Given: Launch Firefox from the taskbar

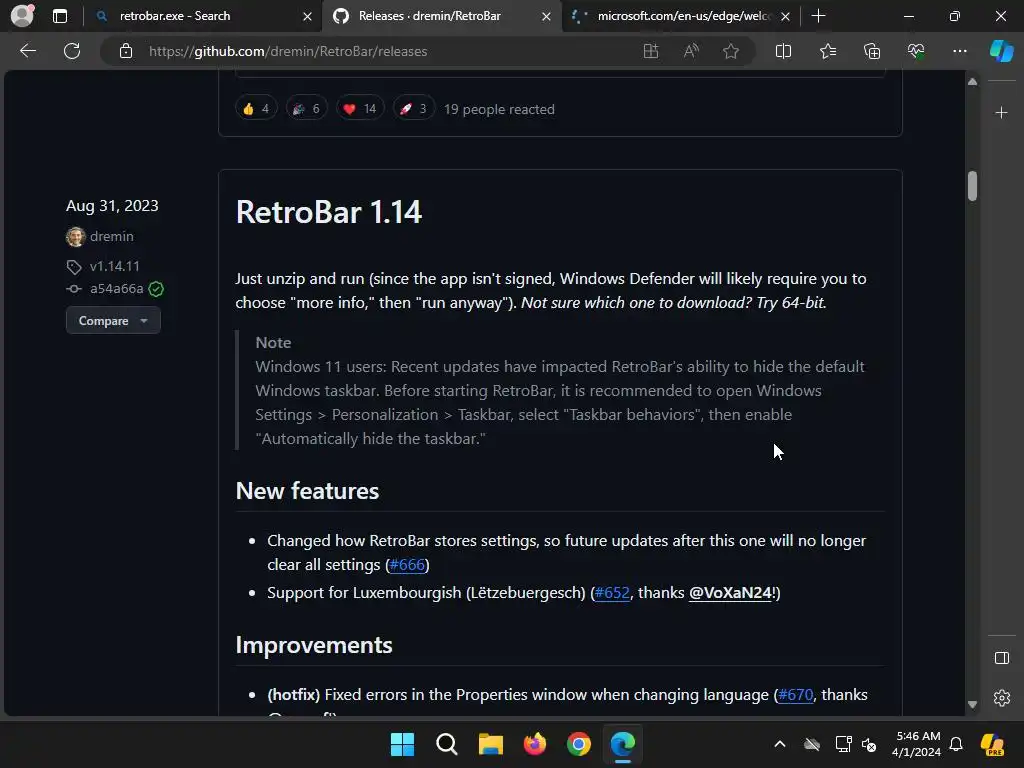Looking at the screenshot, I should 535,744.
